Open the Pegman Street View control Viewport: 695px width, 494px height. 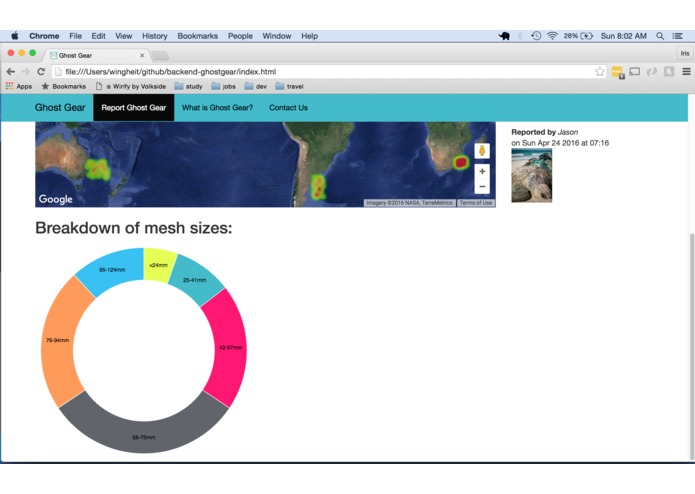pos(482,151)
